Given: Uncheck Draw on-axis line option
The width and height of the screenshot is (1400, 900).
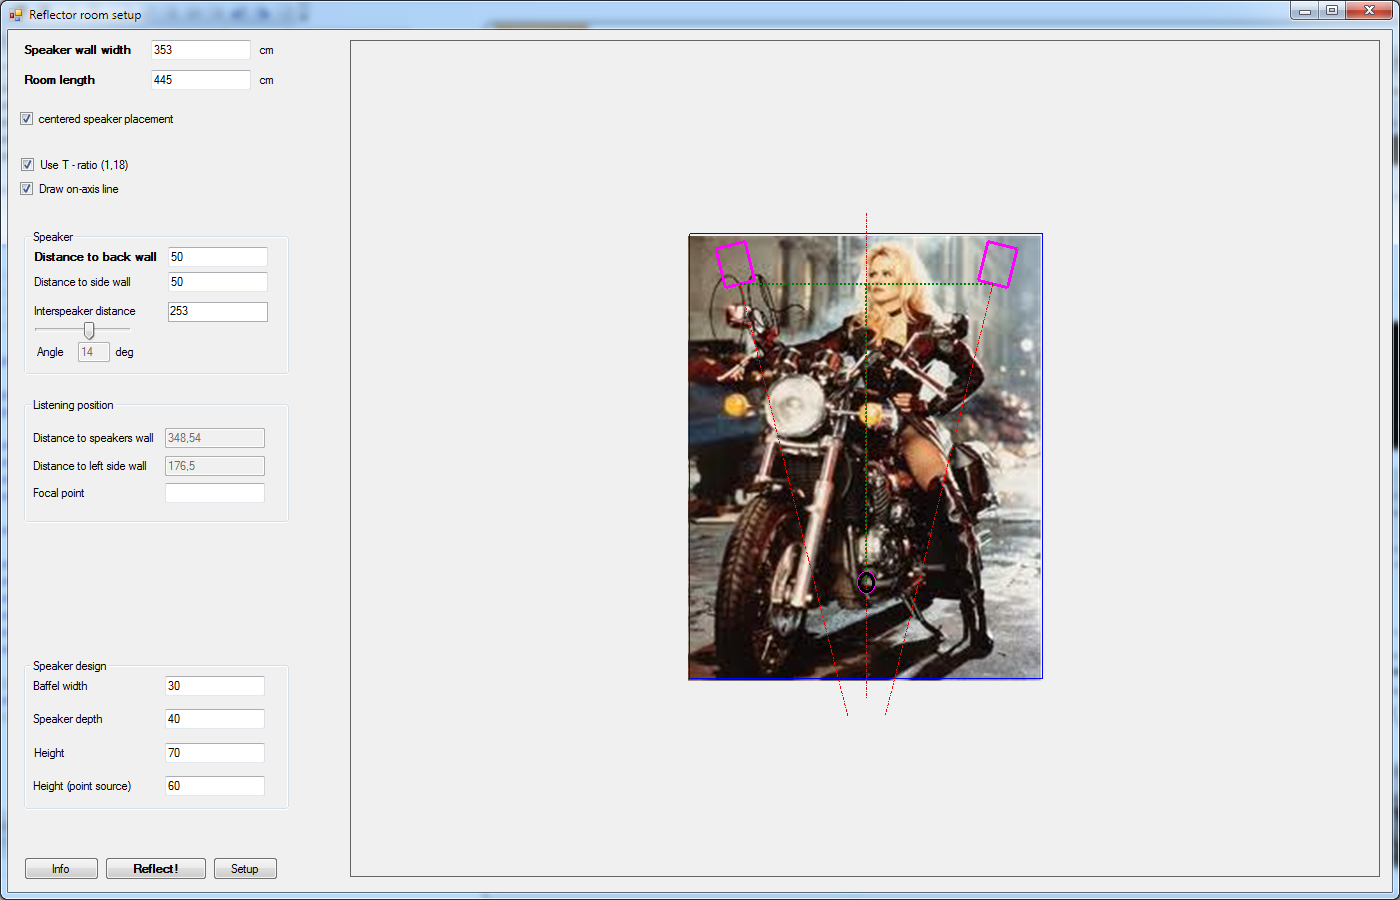Looking at the screenshot, I should point(27,189).
